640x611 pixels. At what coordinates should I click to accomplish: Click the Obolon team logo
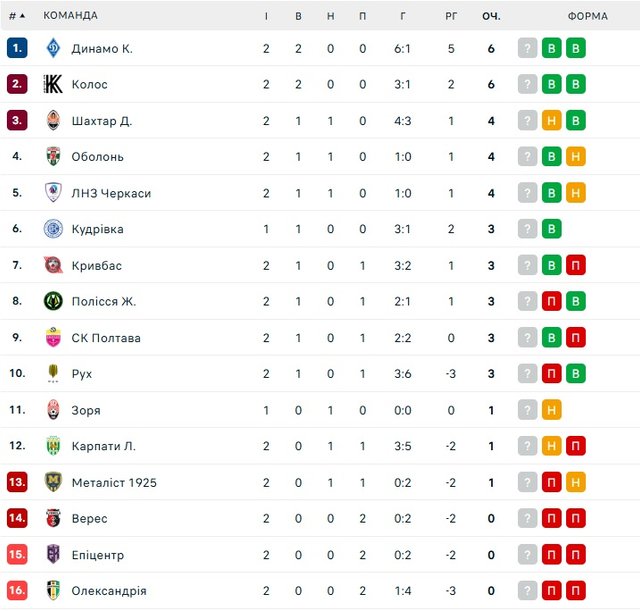pos(54,156)
